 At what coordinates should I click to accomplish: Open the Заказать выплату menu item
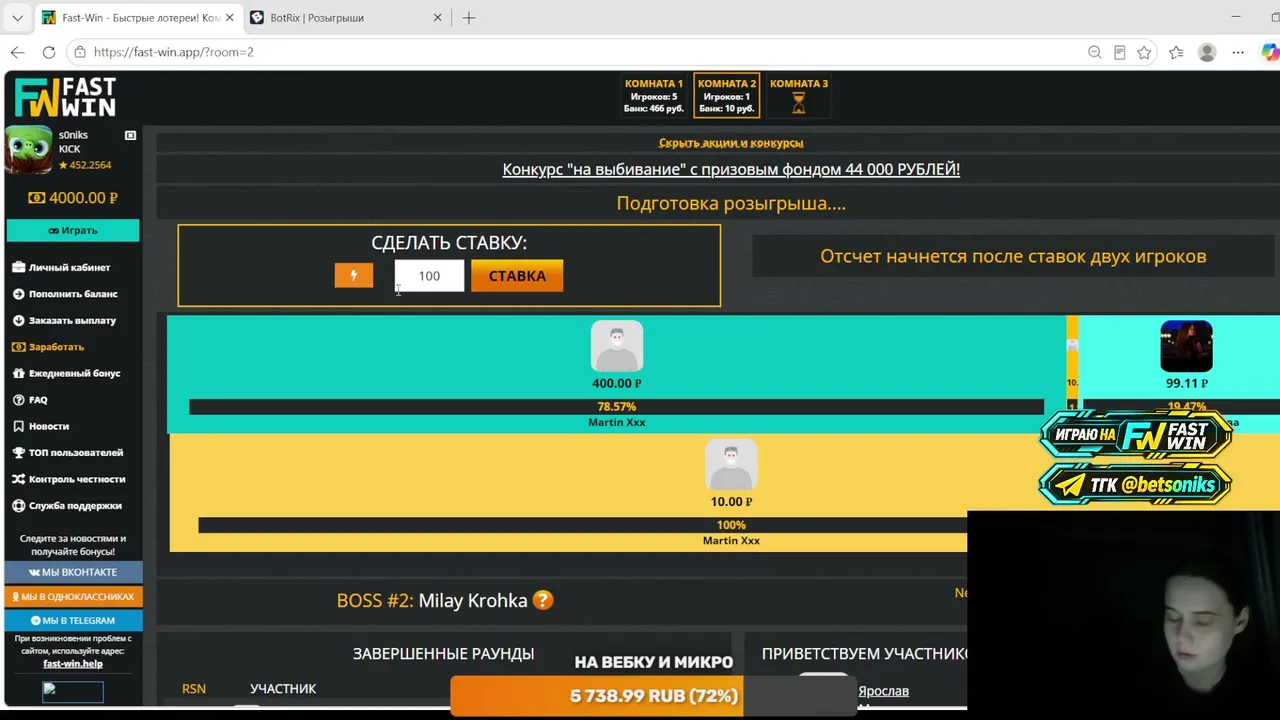[x=72, y=320]
